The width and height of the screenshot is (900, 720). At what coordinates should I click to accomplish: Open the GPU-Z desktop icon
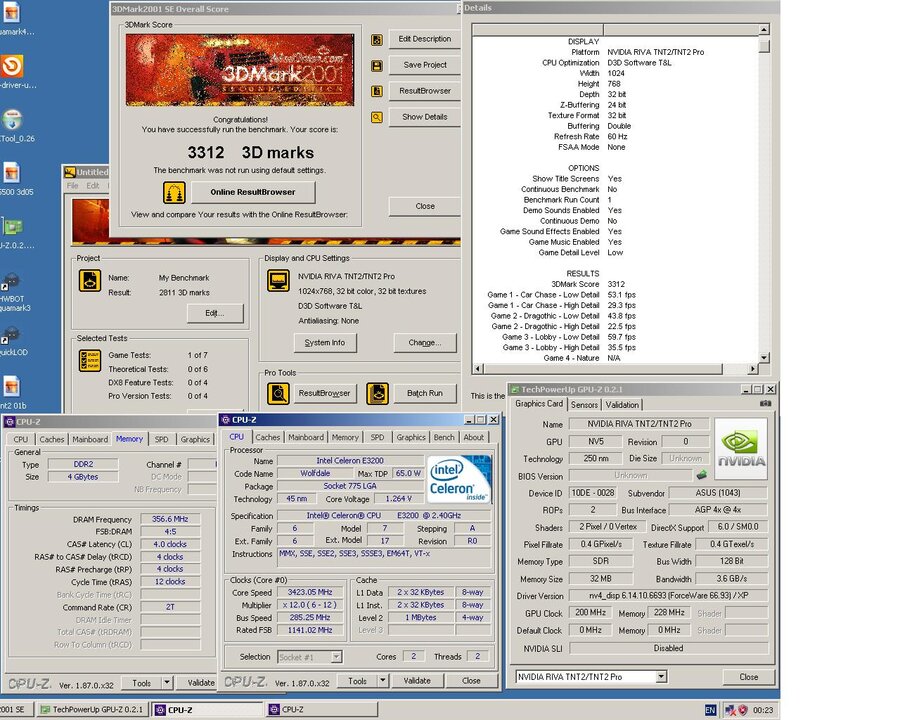point(12,227)
